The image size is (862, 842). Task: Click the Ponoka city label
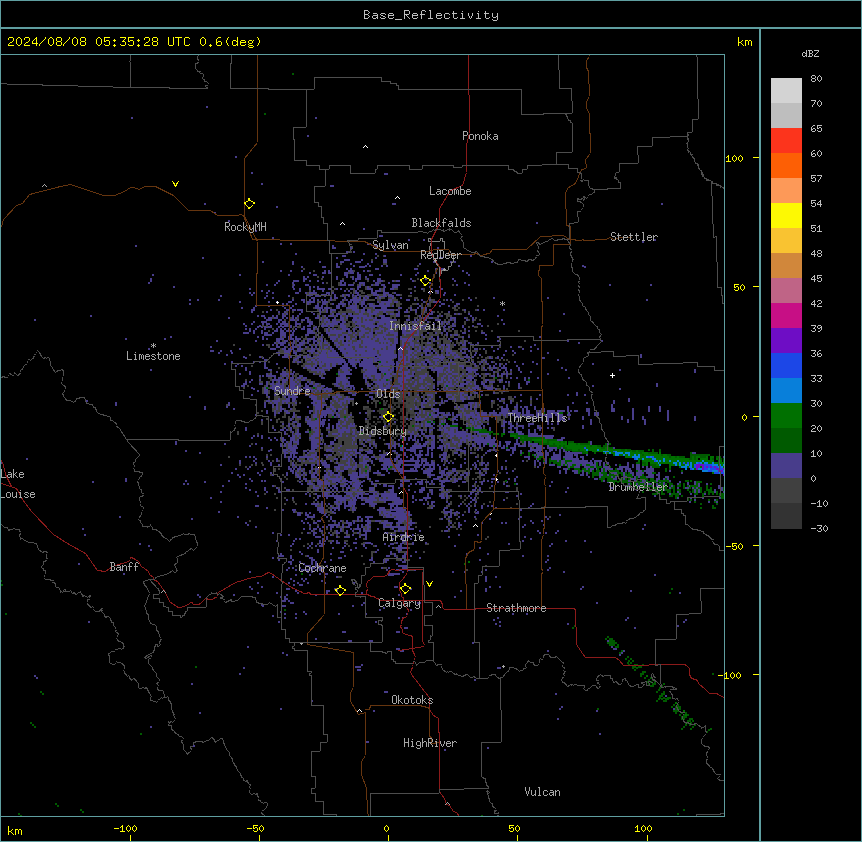point(480,136)
